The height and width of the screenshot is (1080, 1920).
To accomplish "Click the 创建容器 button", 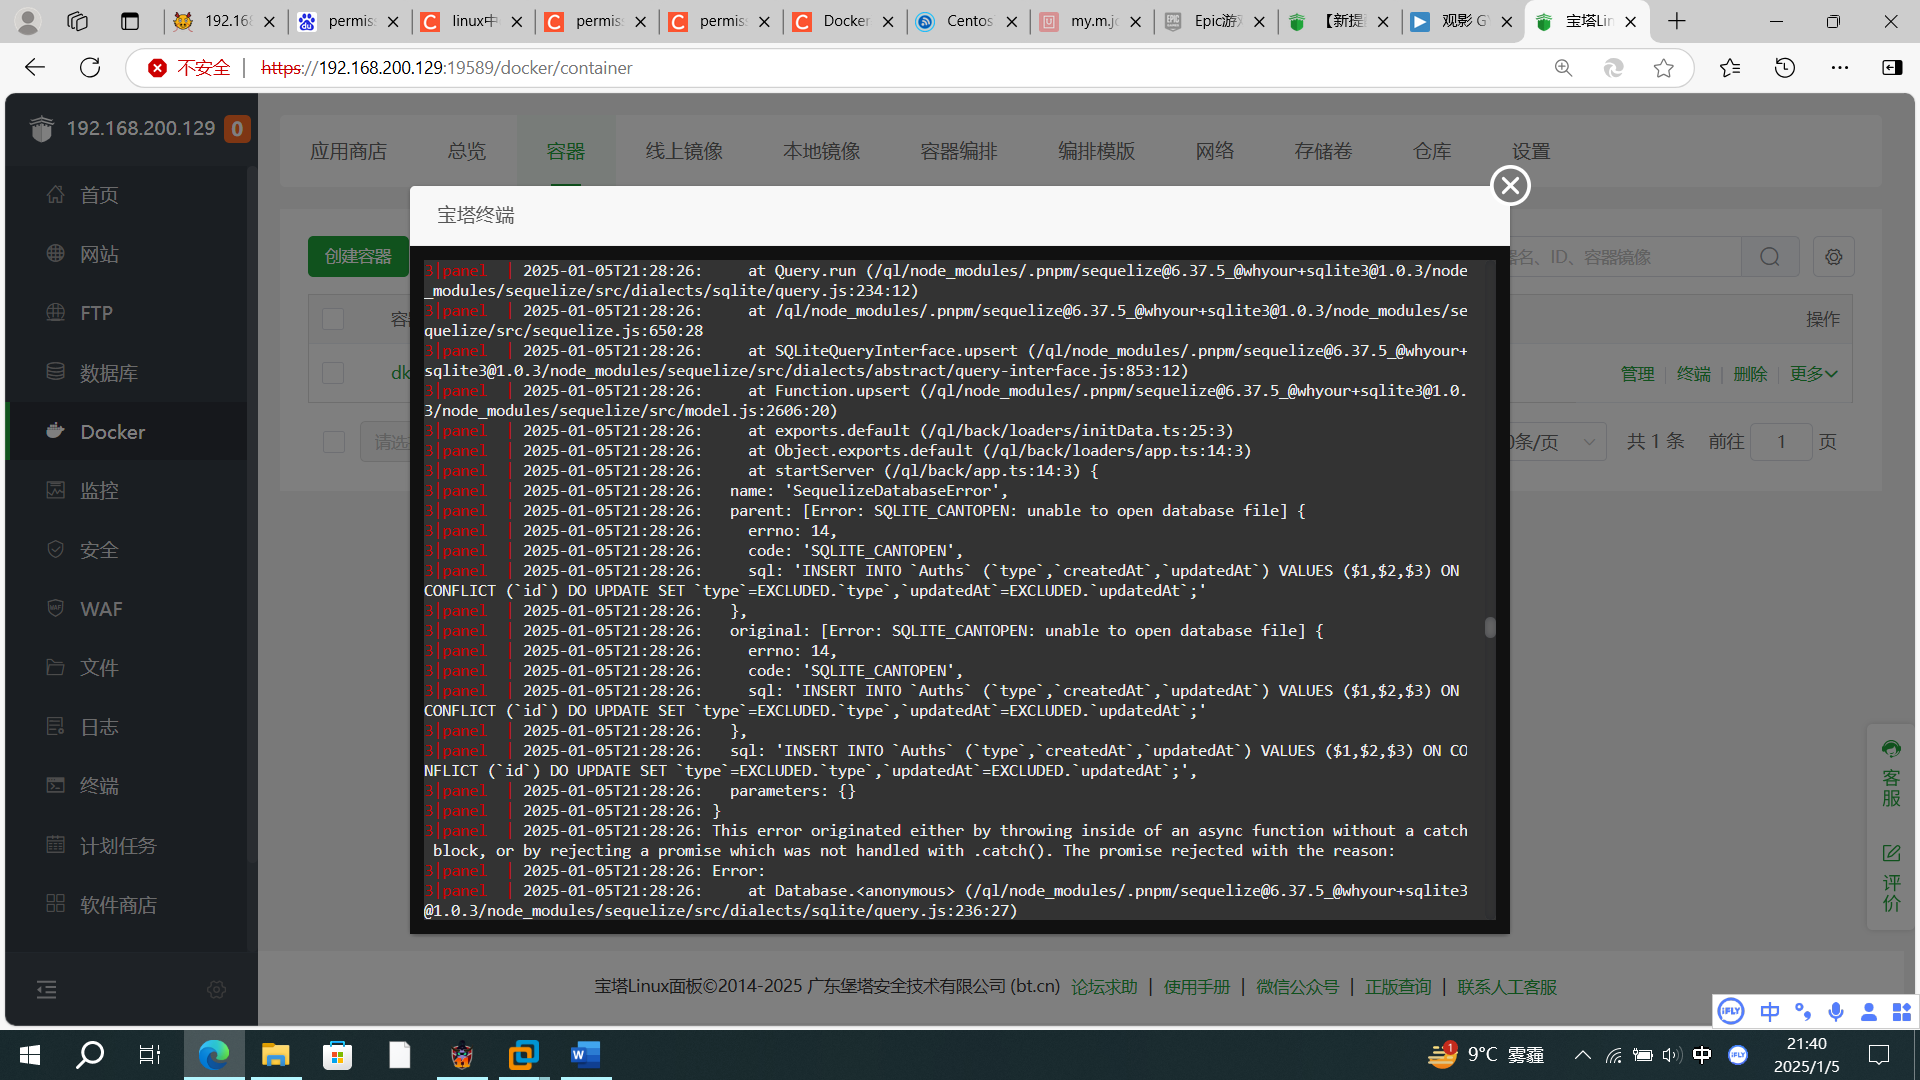I will click(x=358, y=257).
